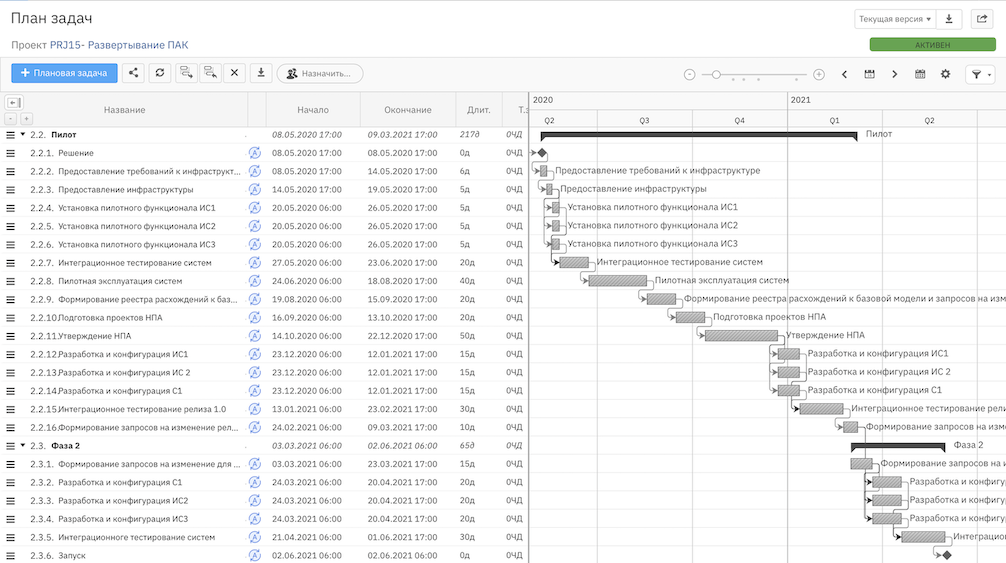Viewport: 1006px width, 563px height.
Task: Click the 'Утверждение НПА' Gantt bar
Action: tap(741, 336)
